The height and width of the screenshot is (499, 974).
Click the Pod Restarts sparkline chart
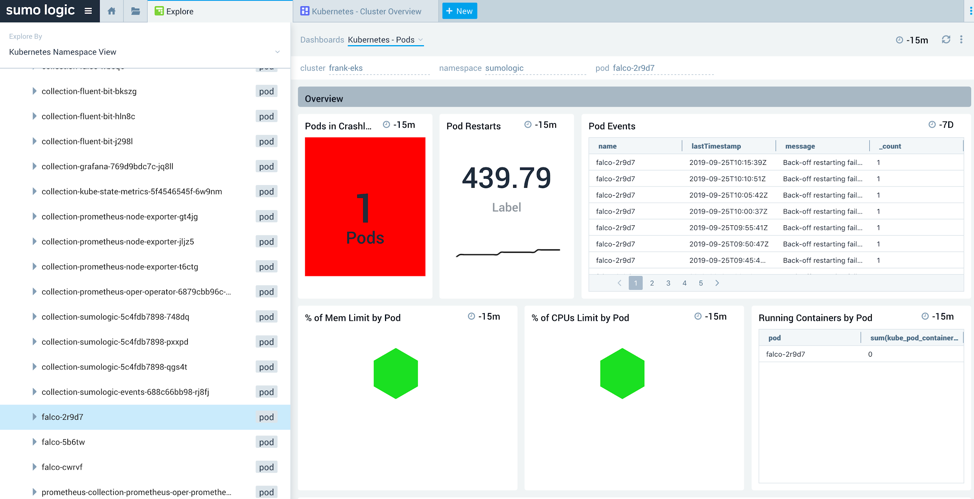click(x=508, y=252)
